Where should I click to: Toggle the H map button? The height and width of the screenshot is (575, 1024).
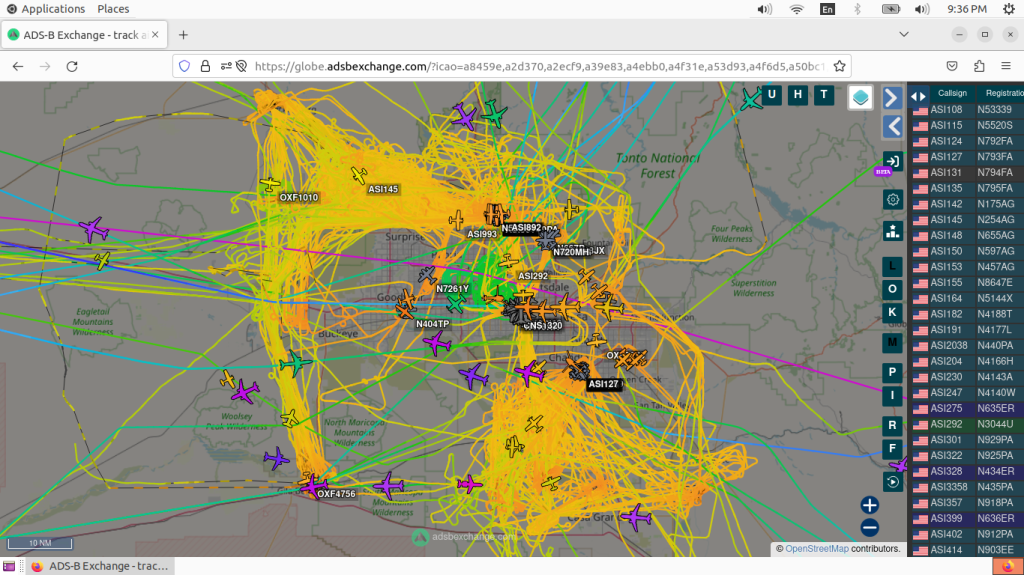coord(797,95)
